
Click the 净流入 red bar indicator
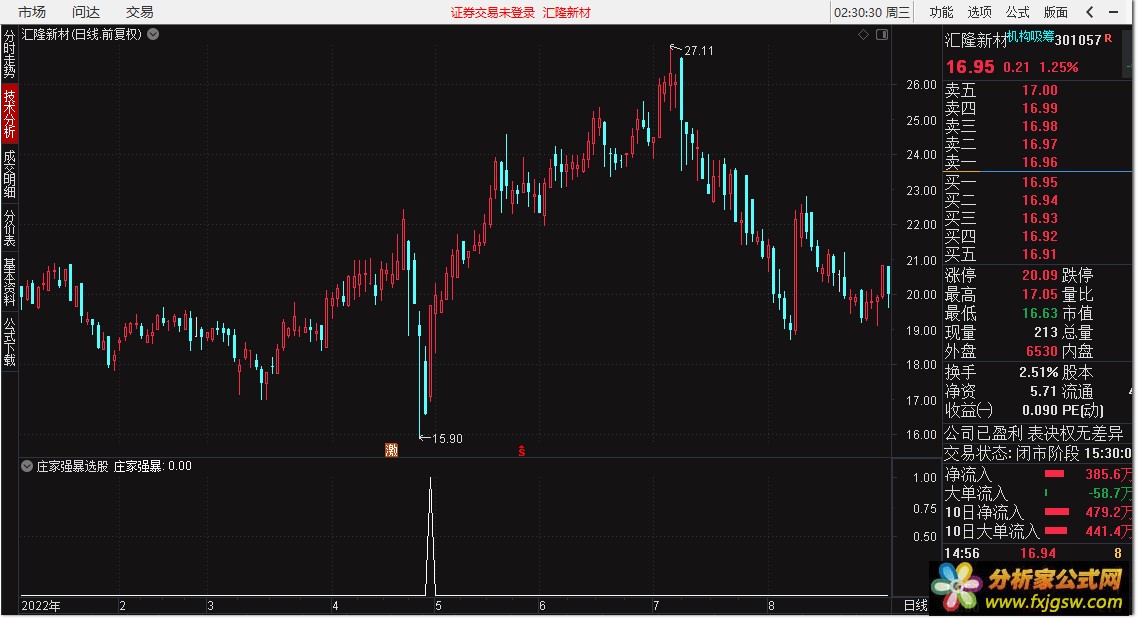(x=1054, y=474)
